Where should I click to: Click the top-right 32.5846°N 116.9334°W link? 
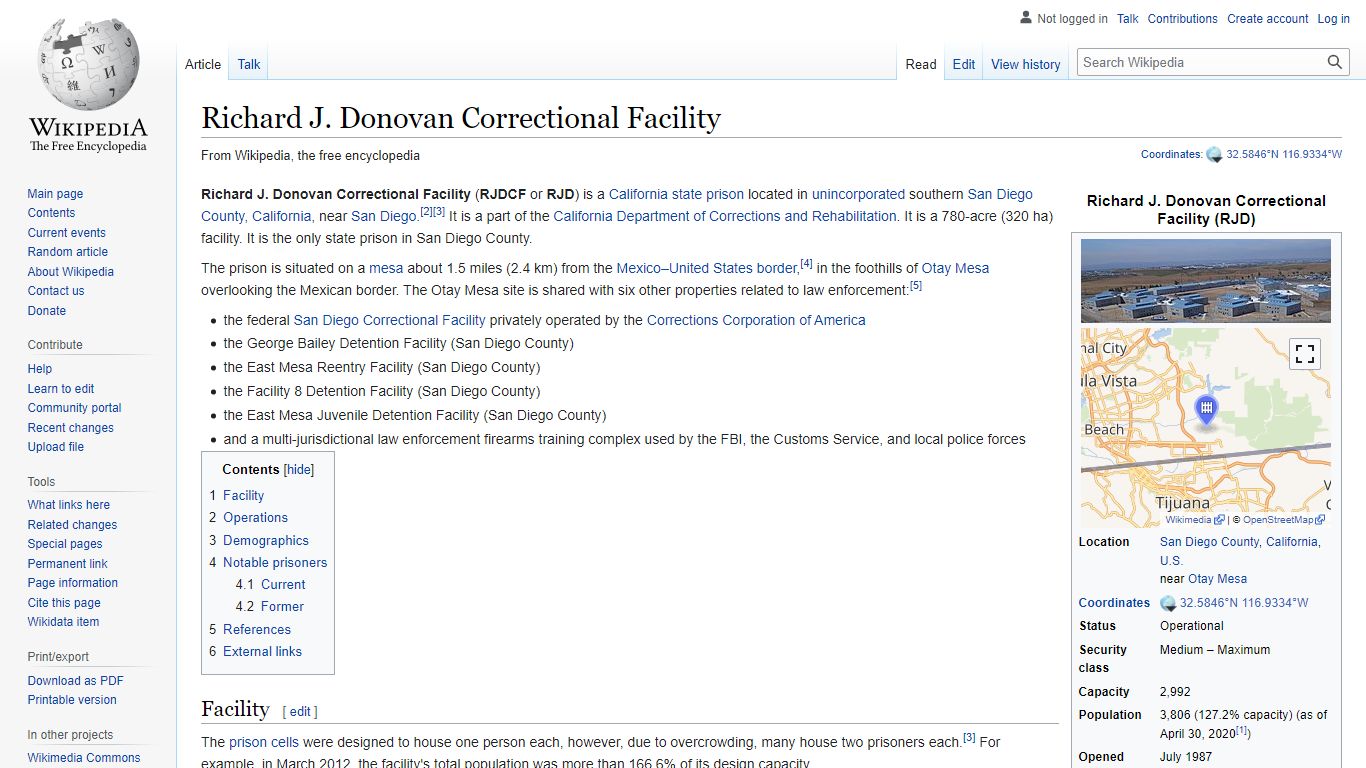pos(1284,155)
